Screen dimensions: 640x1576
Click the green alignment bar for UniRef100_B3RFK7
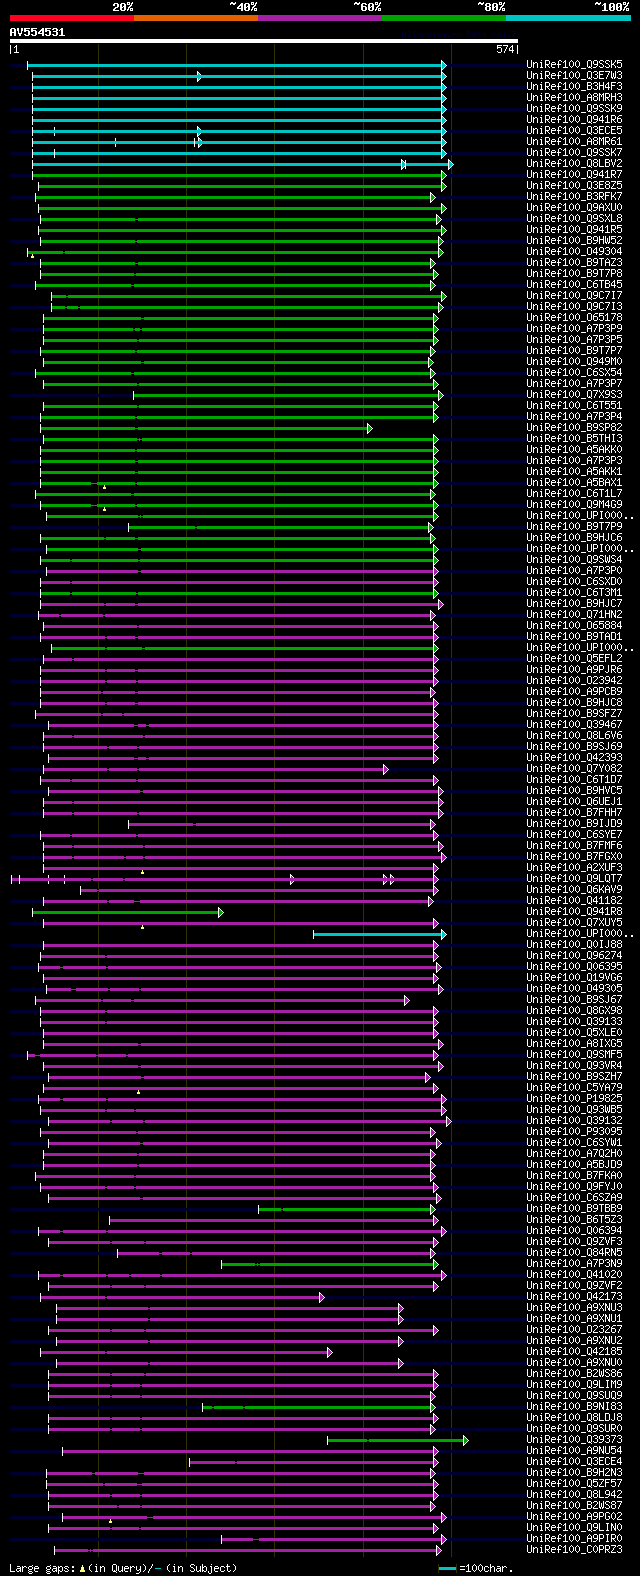coord(235,196)
